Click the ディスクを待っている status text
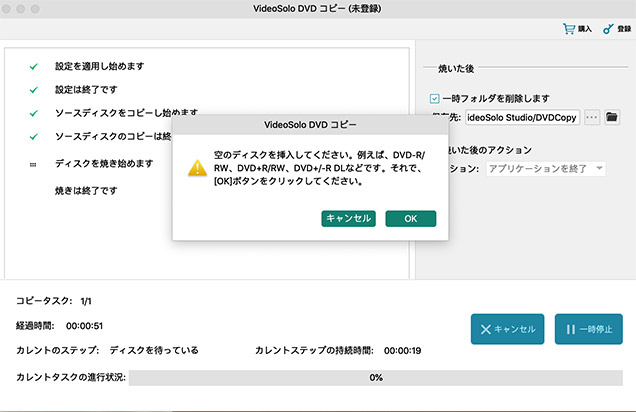The image size is (636, 412). click(x=154, y=350)
